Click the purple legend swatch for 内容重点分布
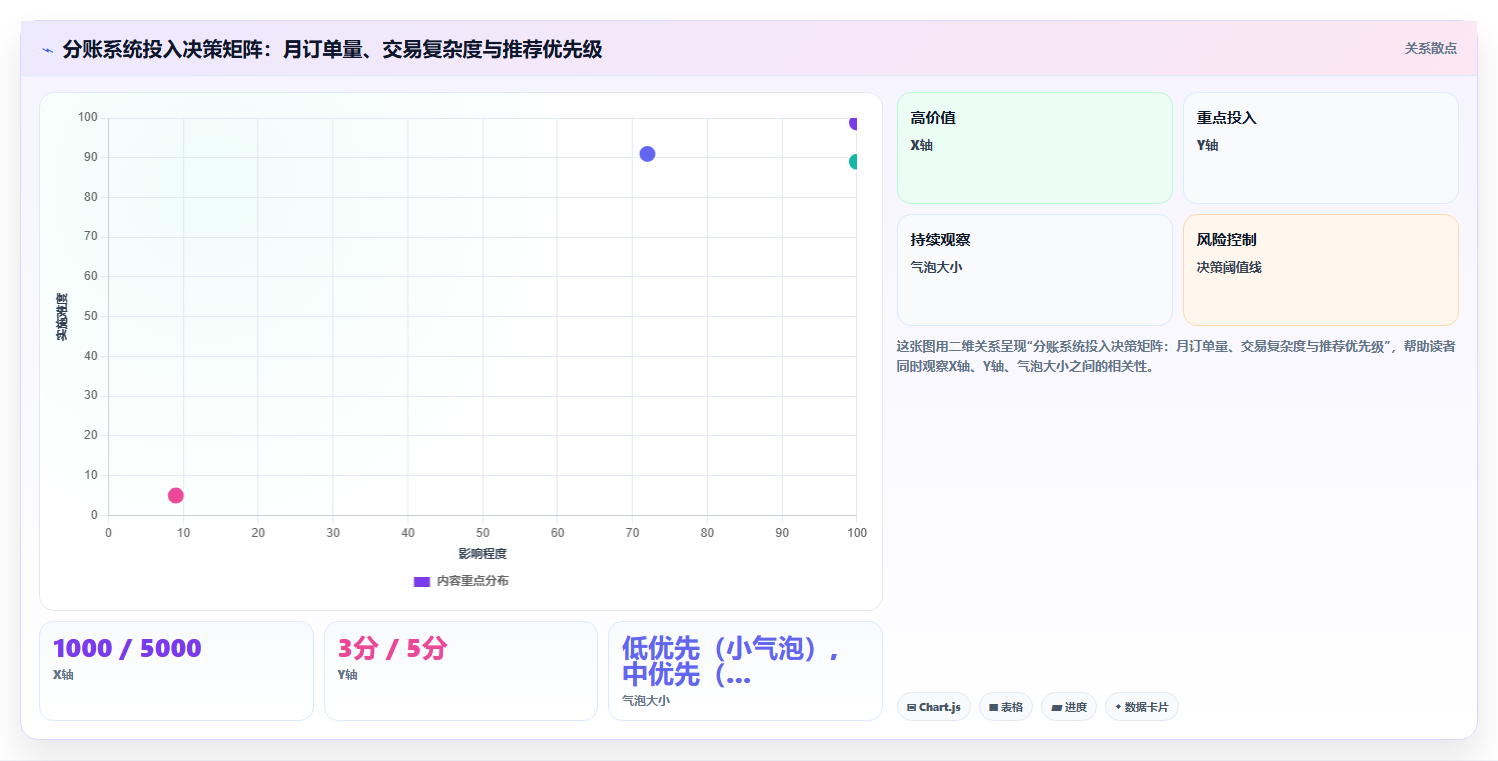This screenshot has width=1498, height=761. coord(422,581)
